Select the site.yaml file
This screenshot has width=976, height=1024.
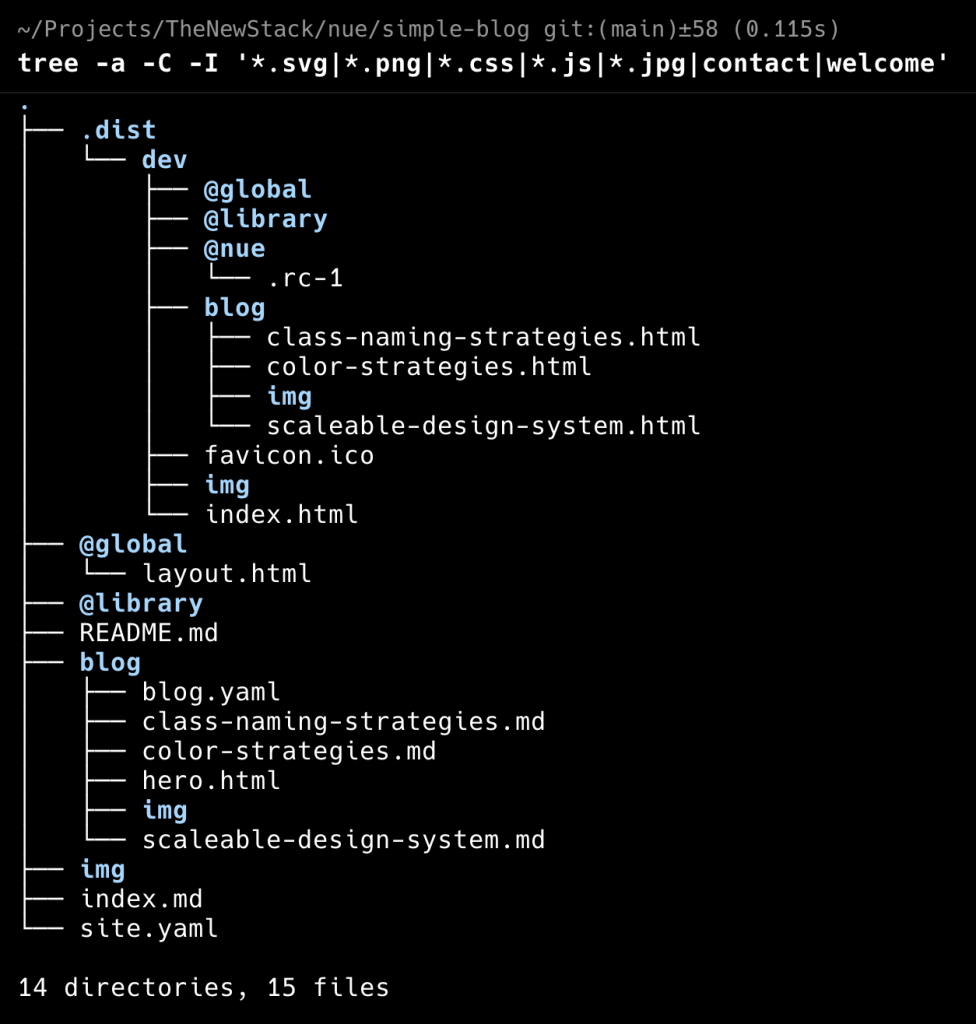pos(149,928)
